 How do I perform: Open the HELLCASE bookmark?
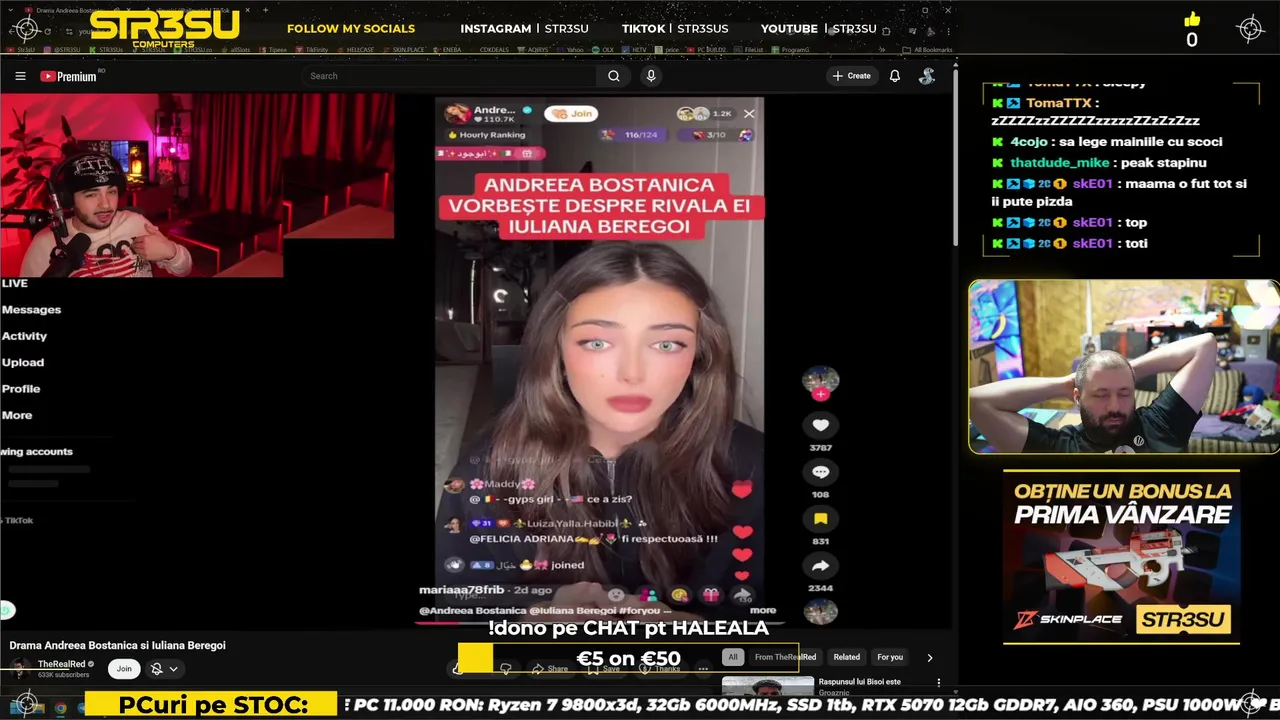pyautogui.click(x=354, y=49)
